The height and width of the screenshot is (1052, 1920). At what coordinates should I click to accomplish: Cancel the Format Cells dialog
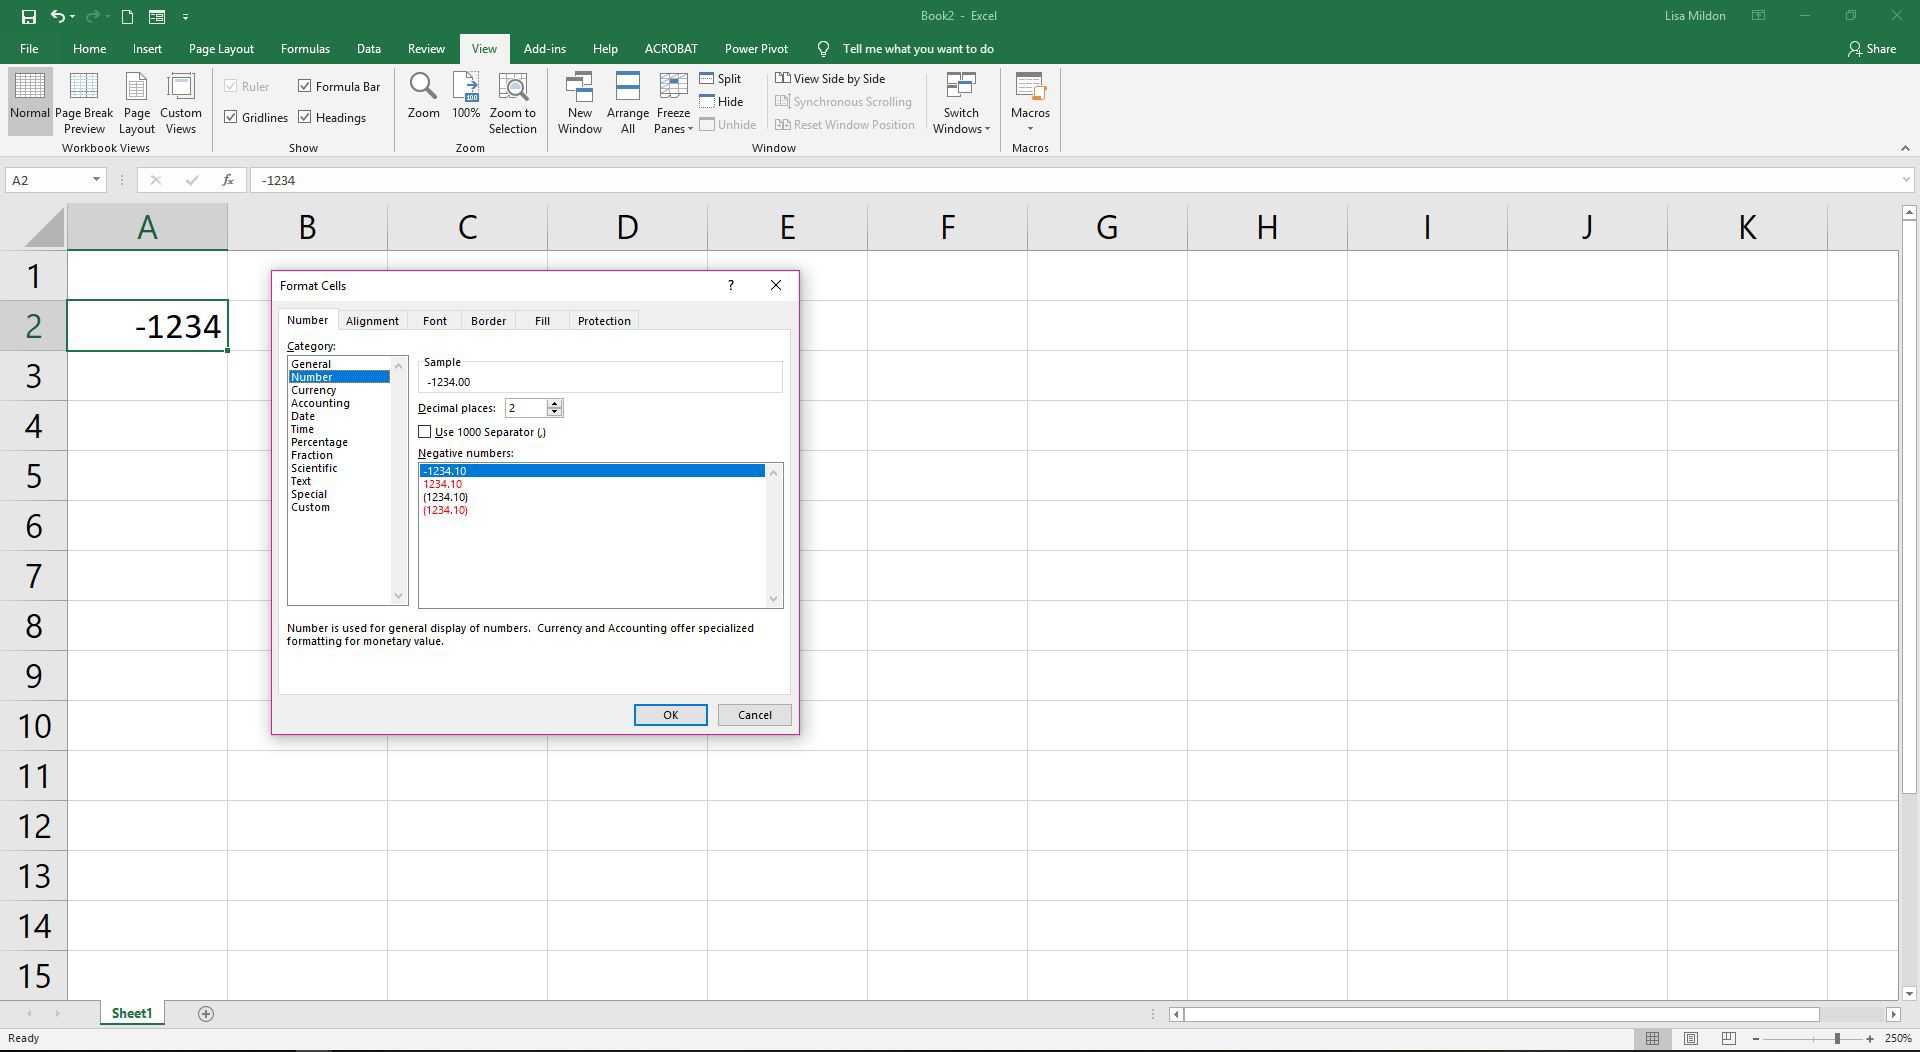click(754, 715)
